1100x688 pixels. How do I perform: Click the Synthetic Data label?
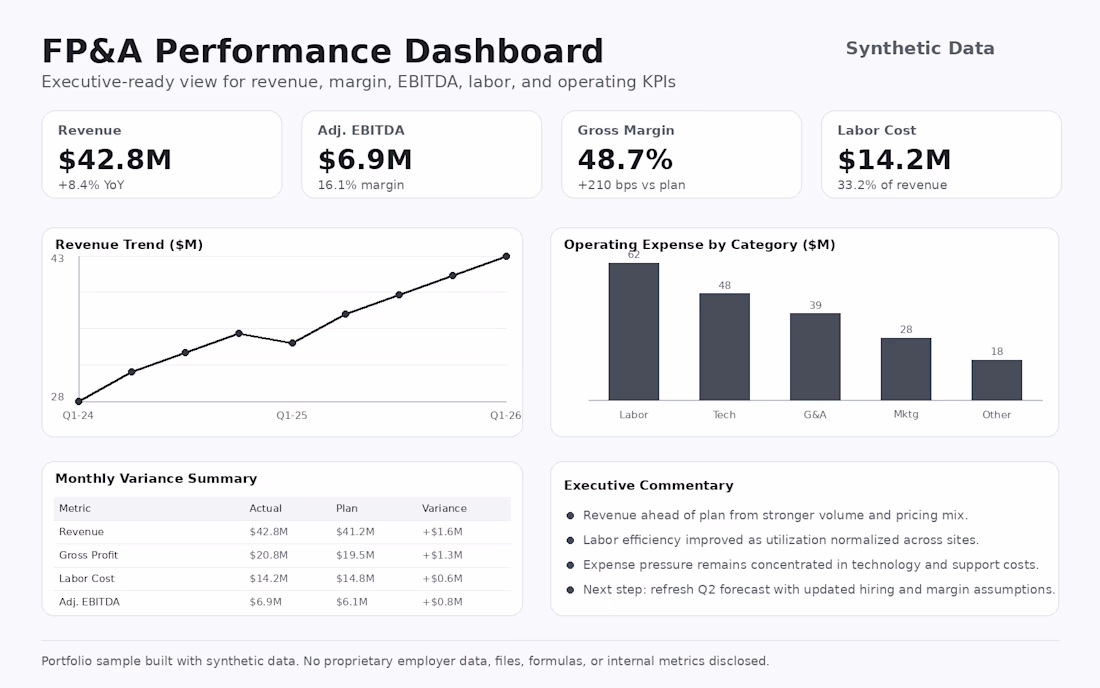pyautogui.click(x=920, y=48)
